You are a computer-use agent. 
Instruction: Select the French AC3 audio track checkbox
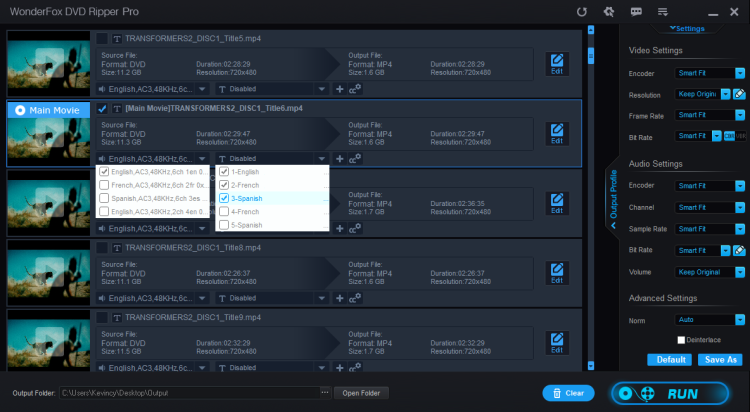pyautogui.click(x=104, y=185)
